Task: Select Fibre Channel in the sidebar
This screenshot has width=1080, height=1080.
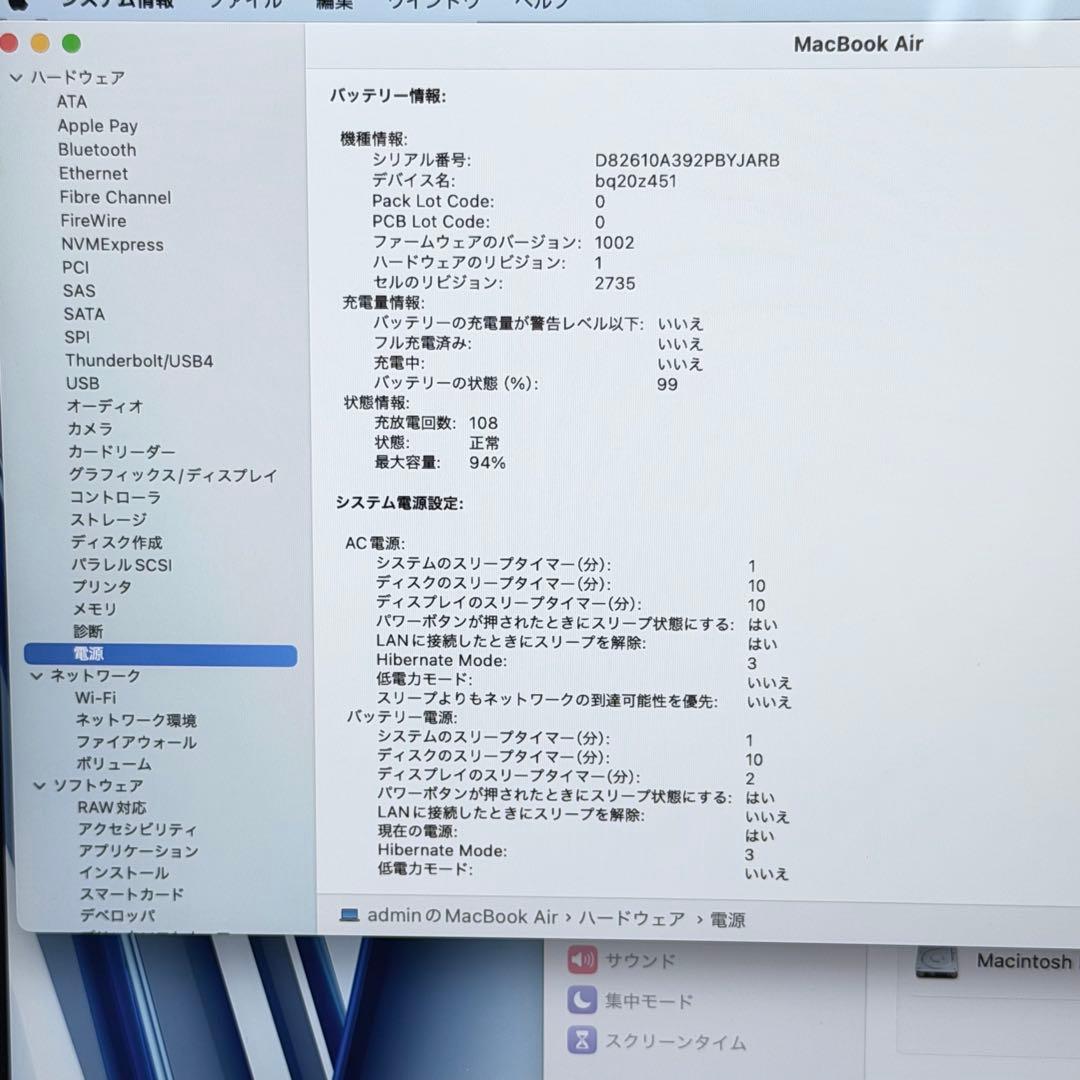Action: [115, 197]
